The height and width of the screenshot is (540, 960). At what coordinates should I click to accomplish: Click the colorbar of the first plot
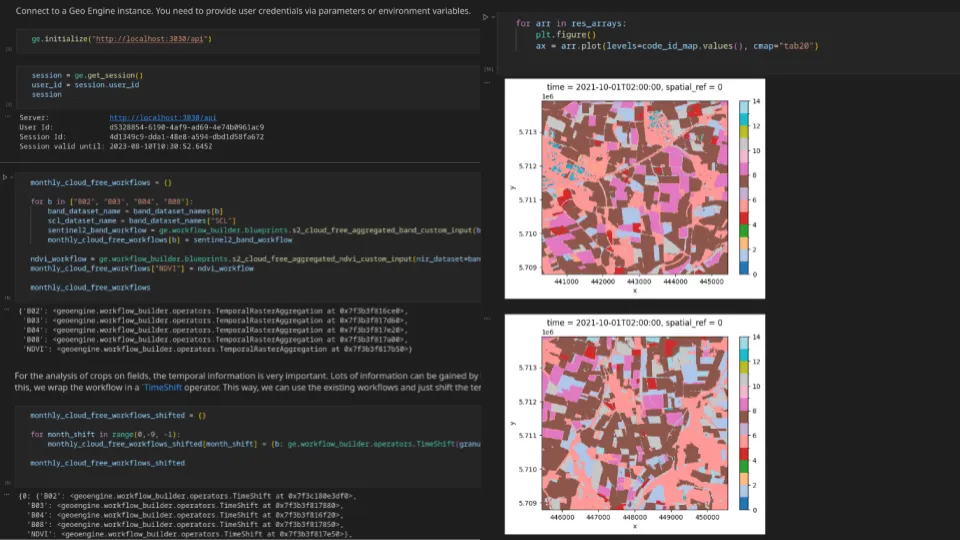pyautogui.click(x=743, y=187)
